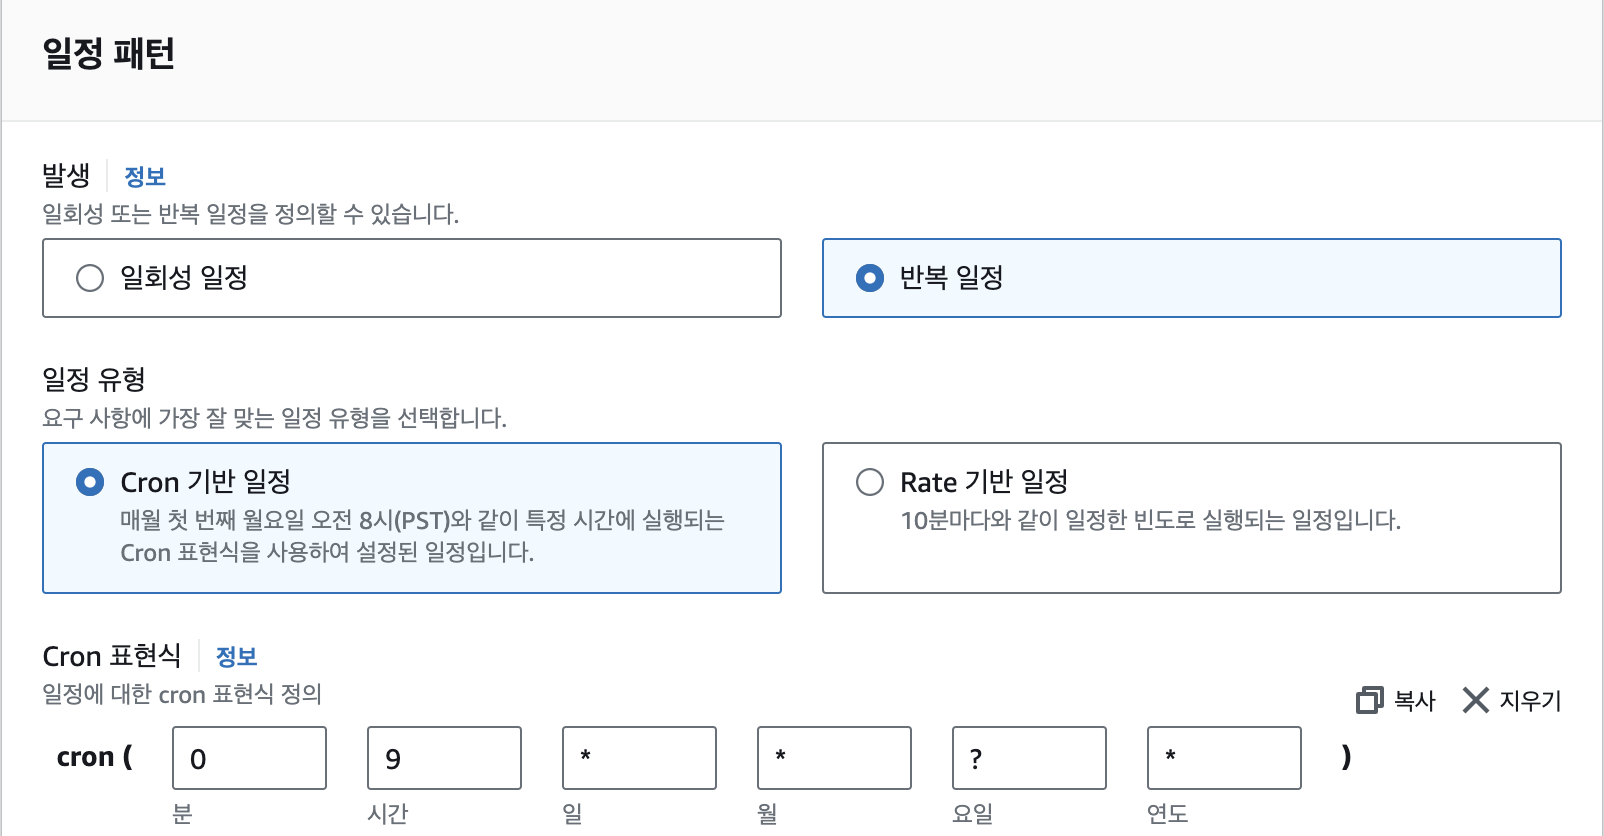
Task: Click the Cron 기반 일정 description text
Action: click(x=422, y=536)
